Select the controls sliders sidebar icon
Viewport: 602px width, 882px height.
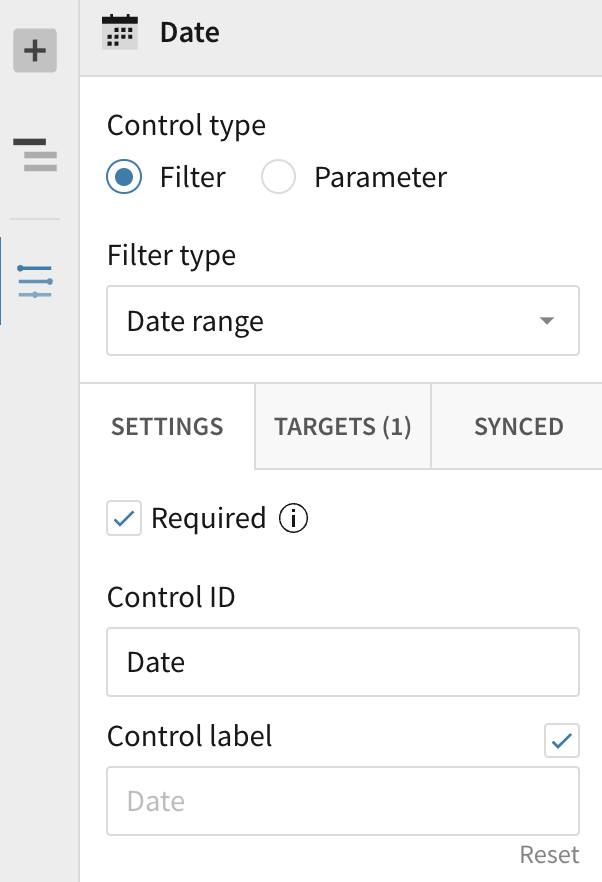pyautogui.click(x=35, y=281)
